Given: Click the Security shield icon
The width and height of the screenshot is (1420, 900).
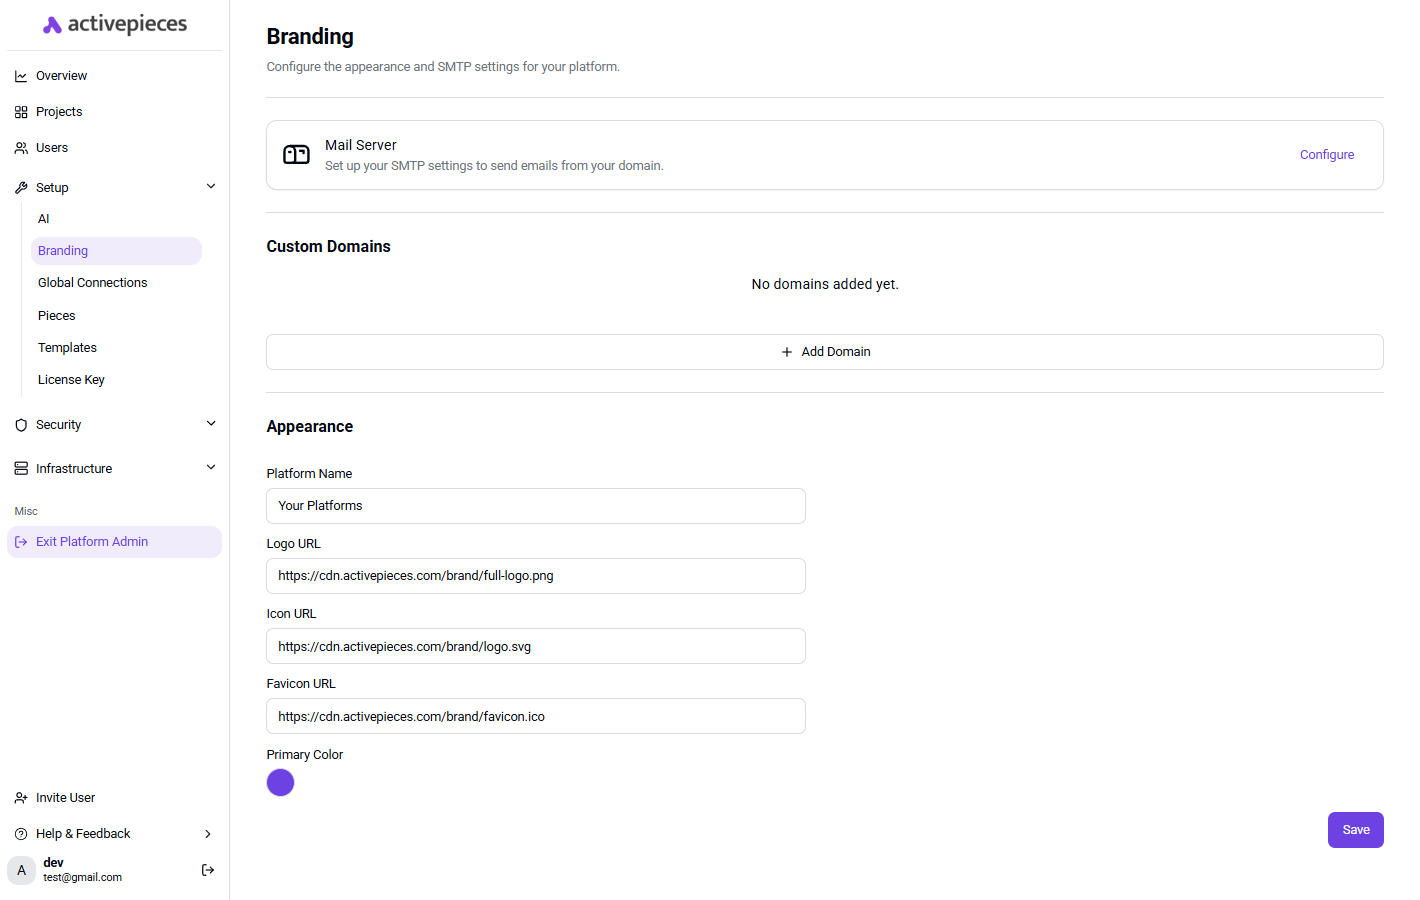Looking at the screenshot, I should pos(21,425).
